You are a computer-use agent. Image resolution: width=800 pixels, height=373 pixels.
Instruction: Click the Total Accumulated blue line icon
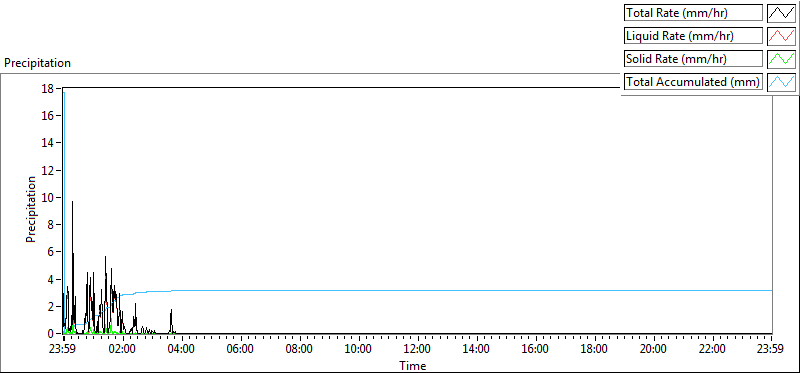(x=781, y=82)
